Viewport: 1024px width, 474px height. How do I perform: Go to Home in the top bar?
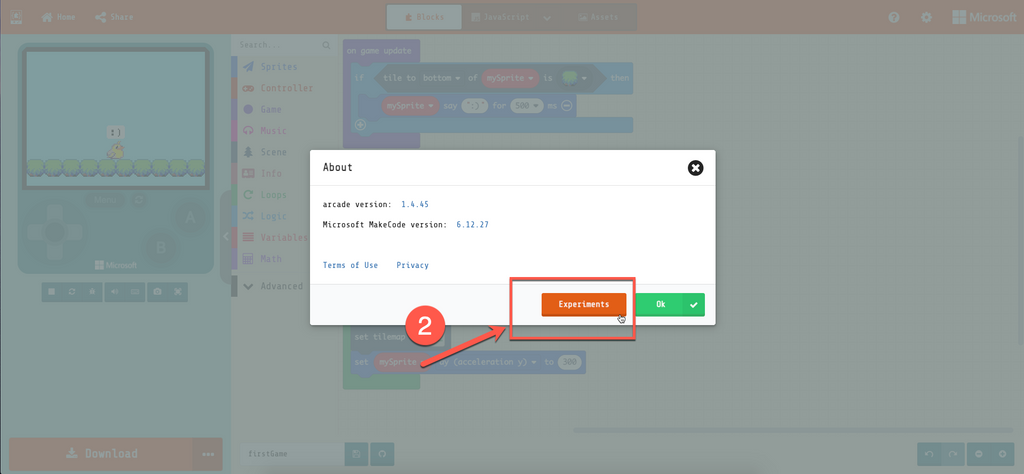(58, 17)
